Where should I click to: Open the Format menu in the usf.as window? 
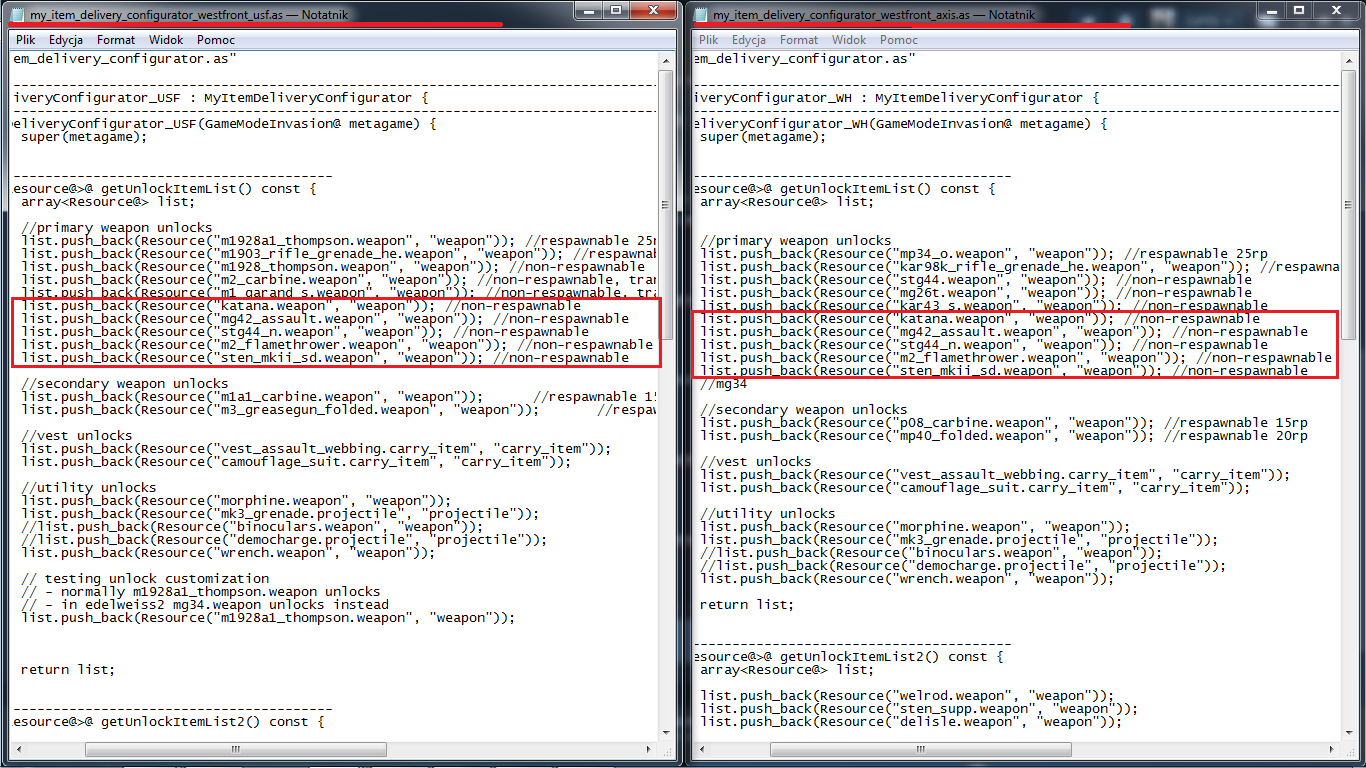click(x=116, y=40)
